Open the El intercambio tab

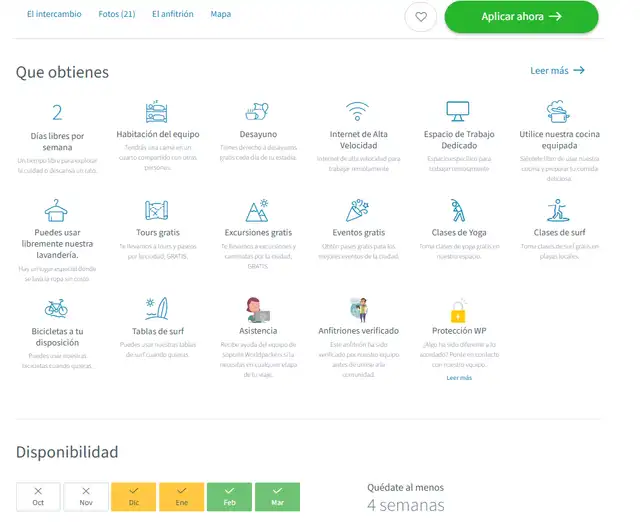point(54,14)
